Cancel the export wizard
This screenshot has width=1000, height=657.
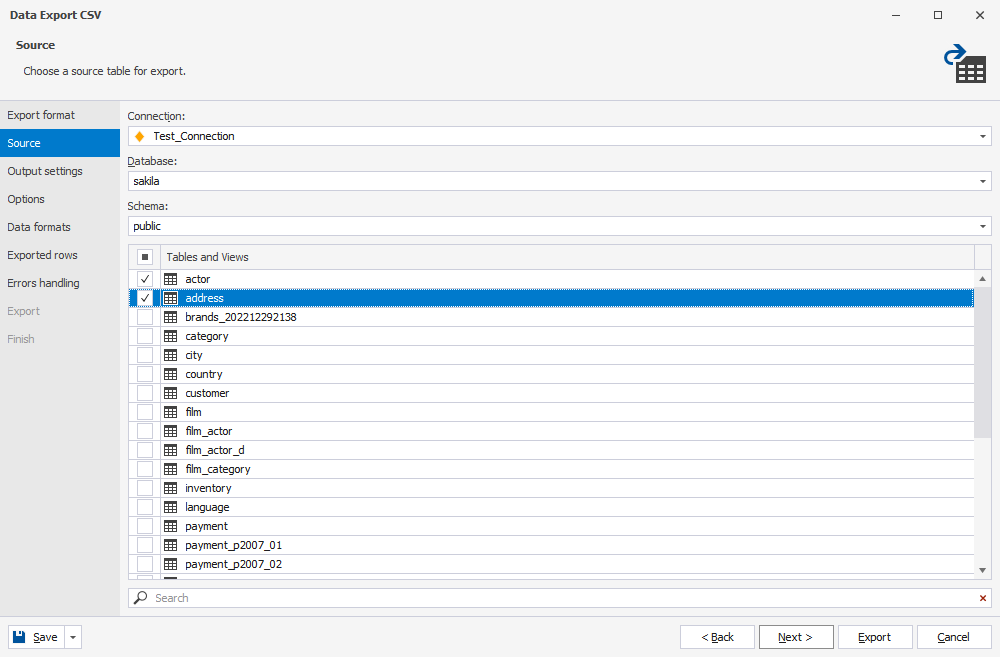(953, 637)
